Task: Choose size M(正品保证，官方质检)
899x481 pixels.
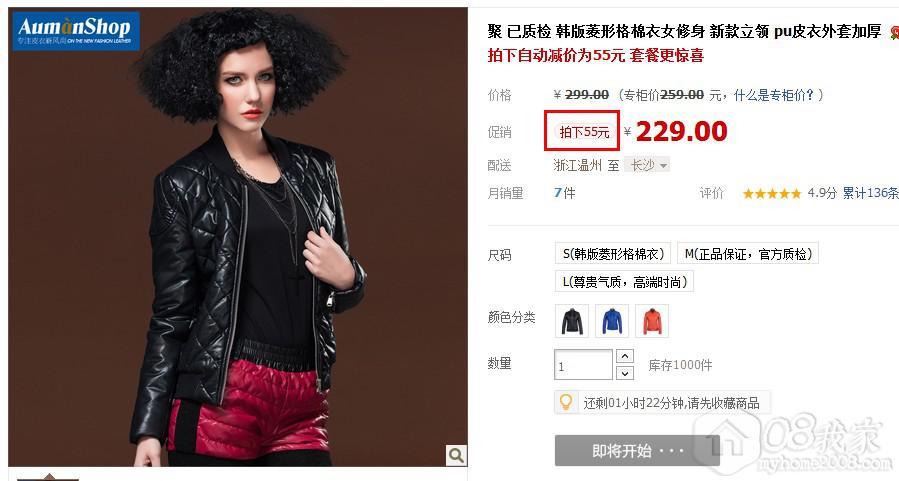Action: click(x=748, y=253)
